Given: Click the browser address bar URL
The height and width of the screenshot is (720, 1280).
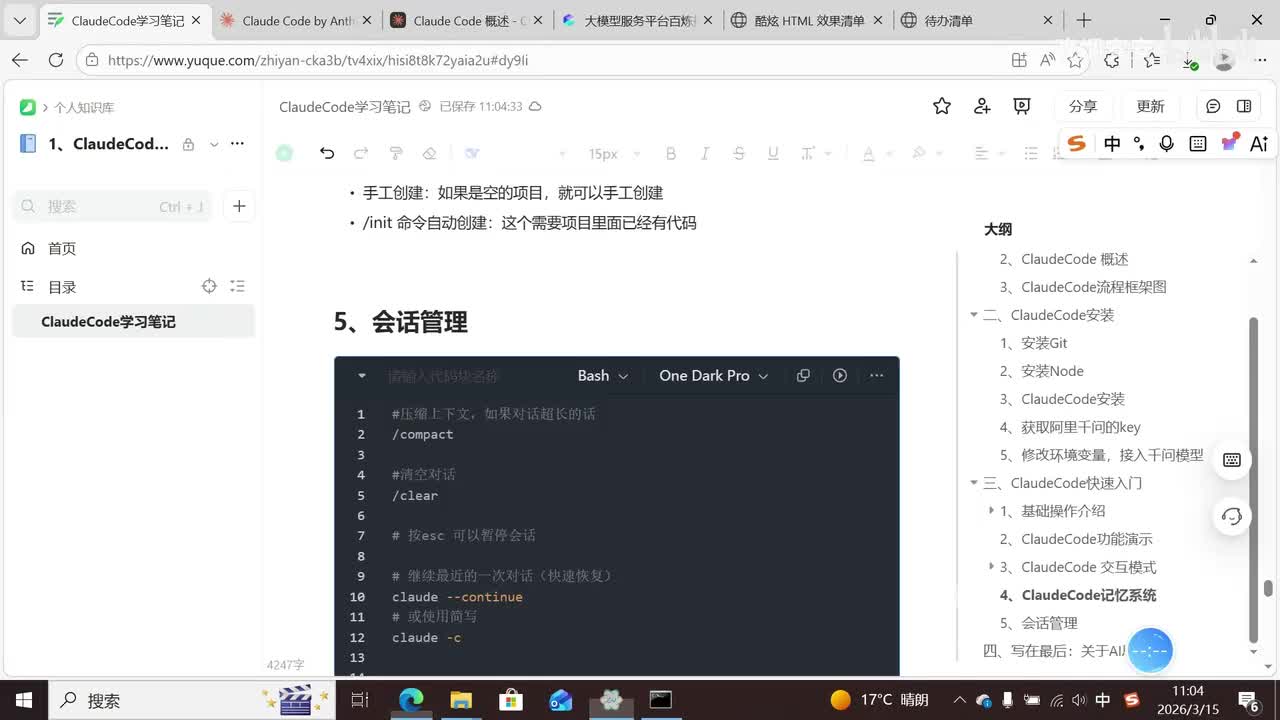Looking at the screenshot, I should pos(318,60).
